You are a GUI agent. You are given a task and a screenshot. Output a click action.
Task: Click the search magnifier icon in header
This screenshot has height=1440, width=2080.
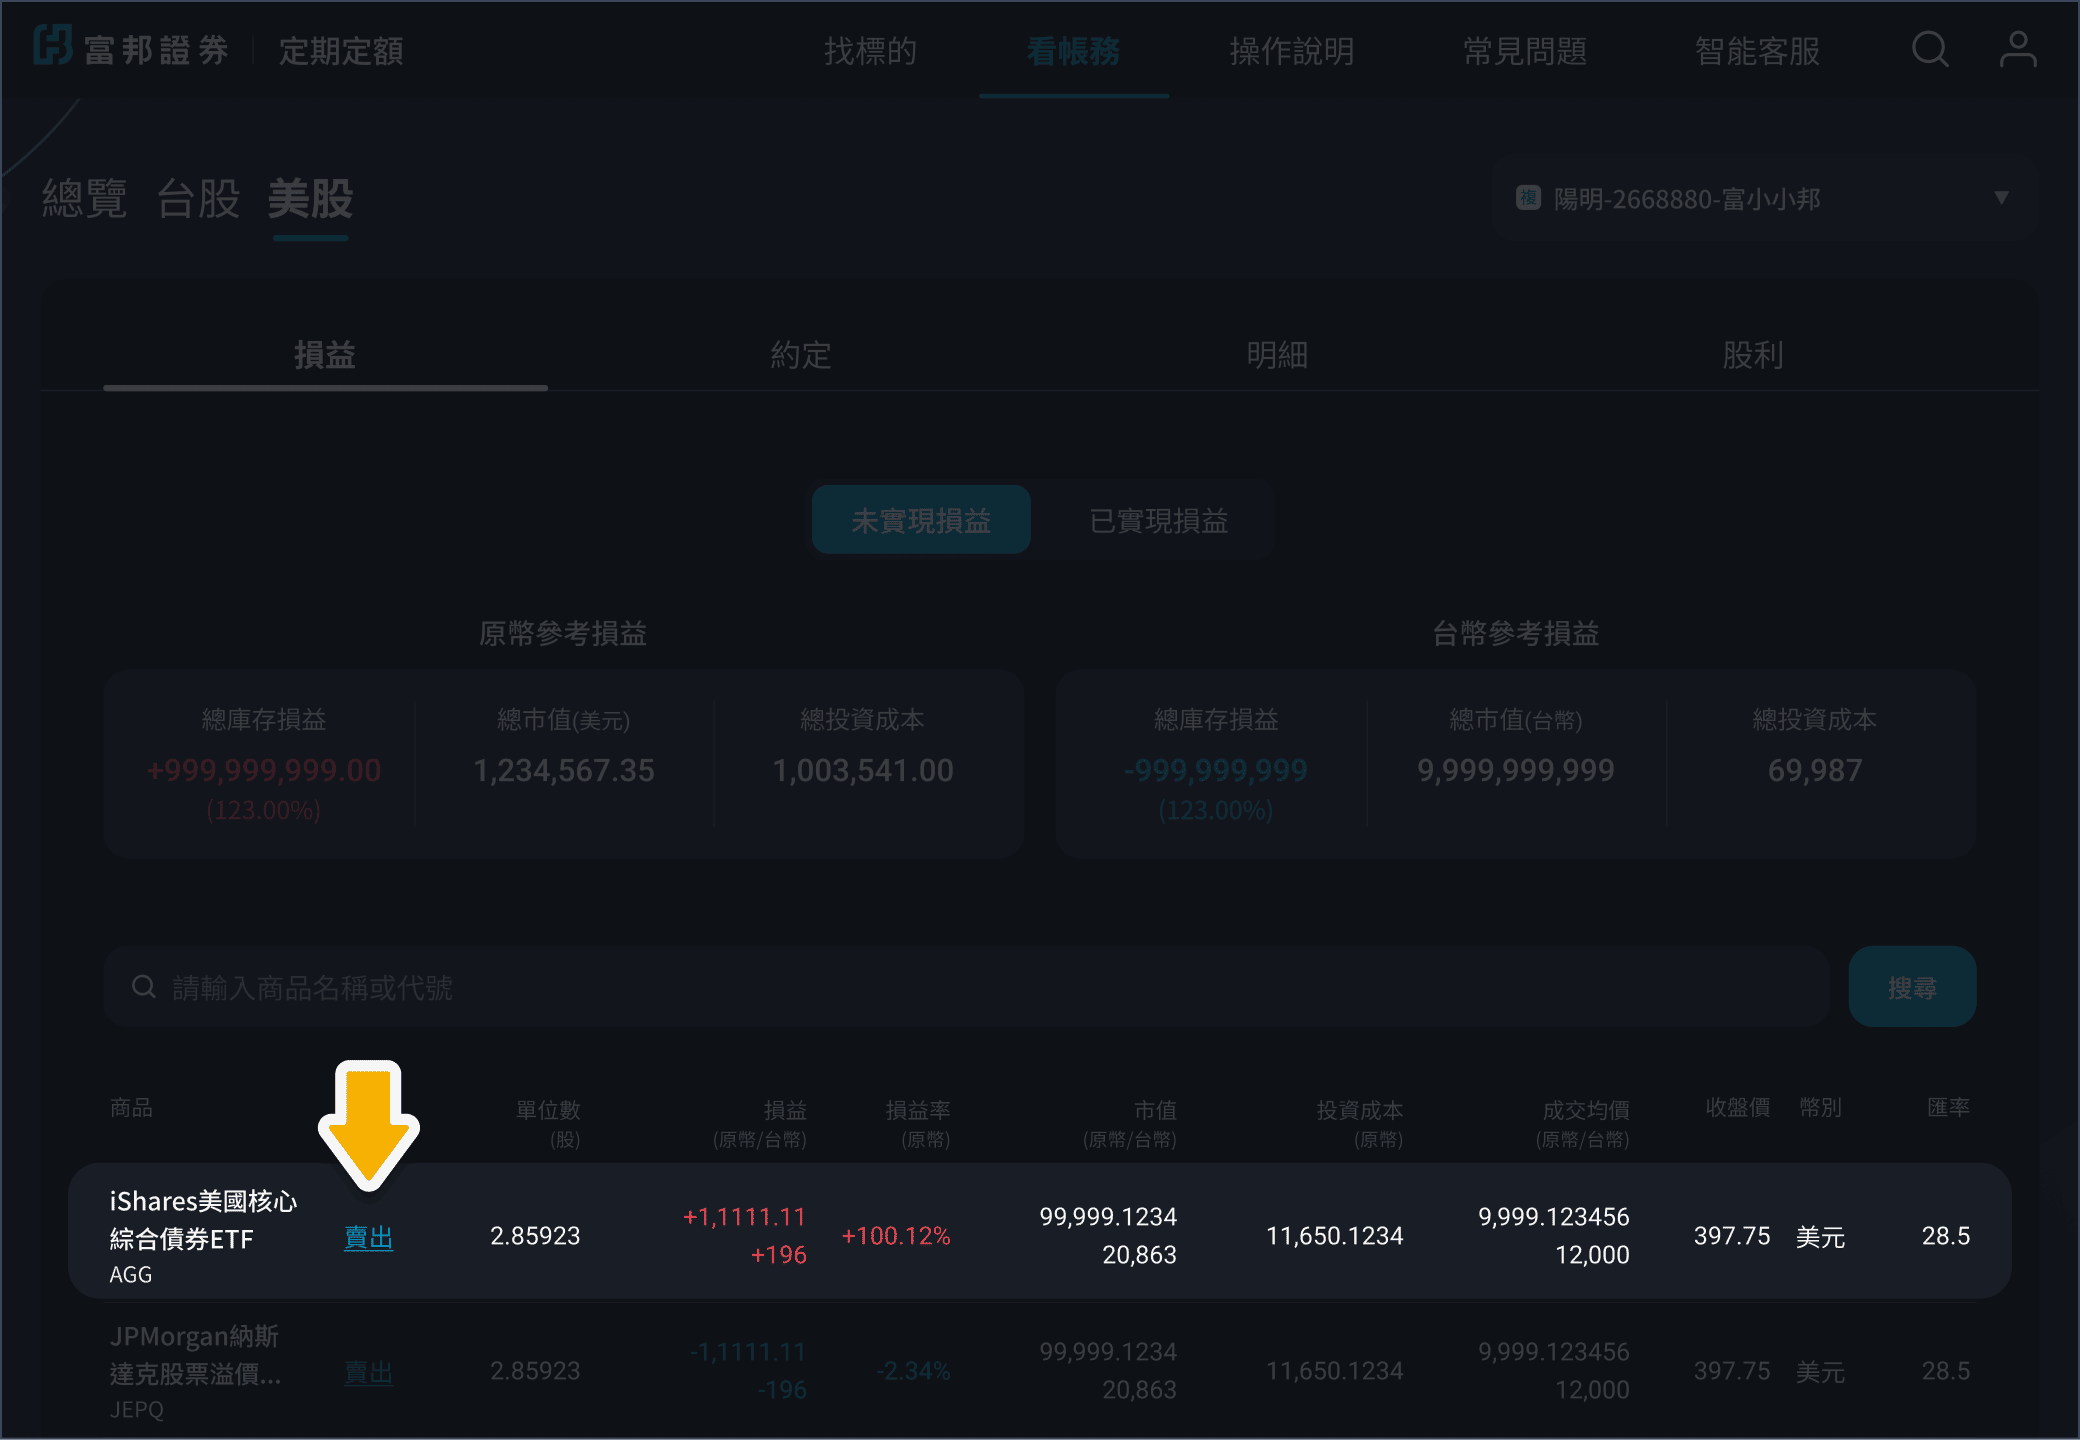(1930, 49)
